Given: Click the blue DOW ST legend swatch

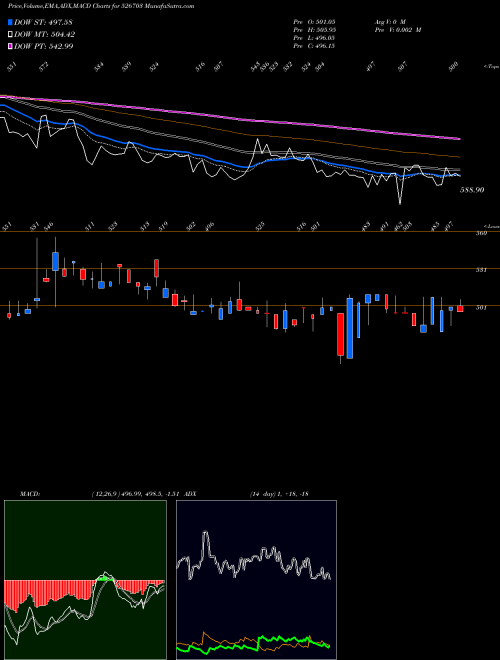Looking at the screenshot, I should click(x=10, y=22).
